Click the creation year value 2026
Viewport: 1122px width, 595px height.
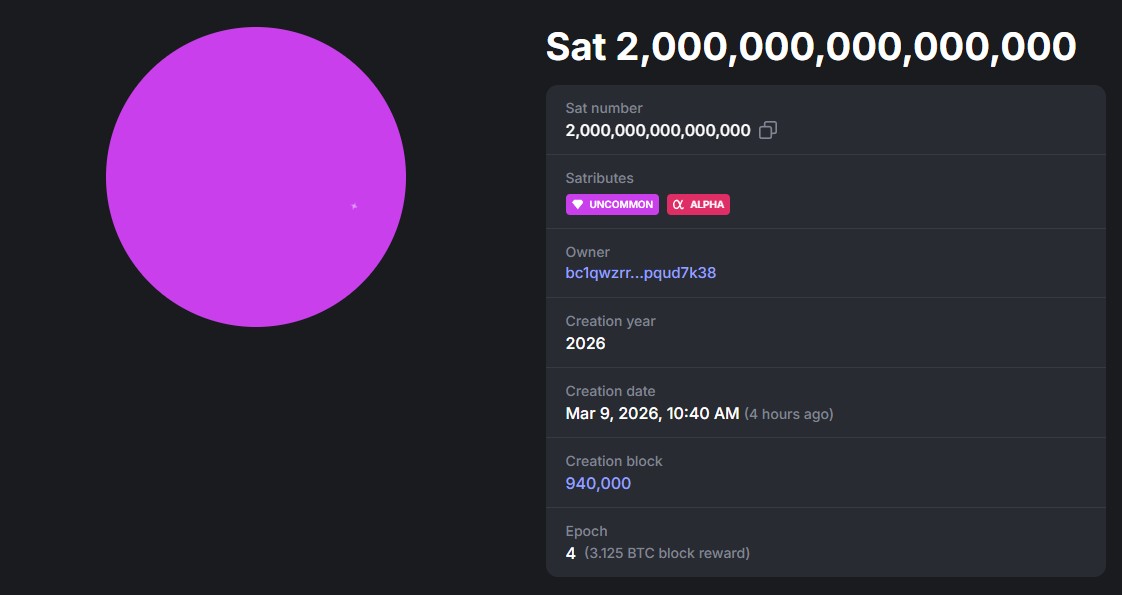click(x=586, y=344)
